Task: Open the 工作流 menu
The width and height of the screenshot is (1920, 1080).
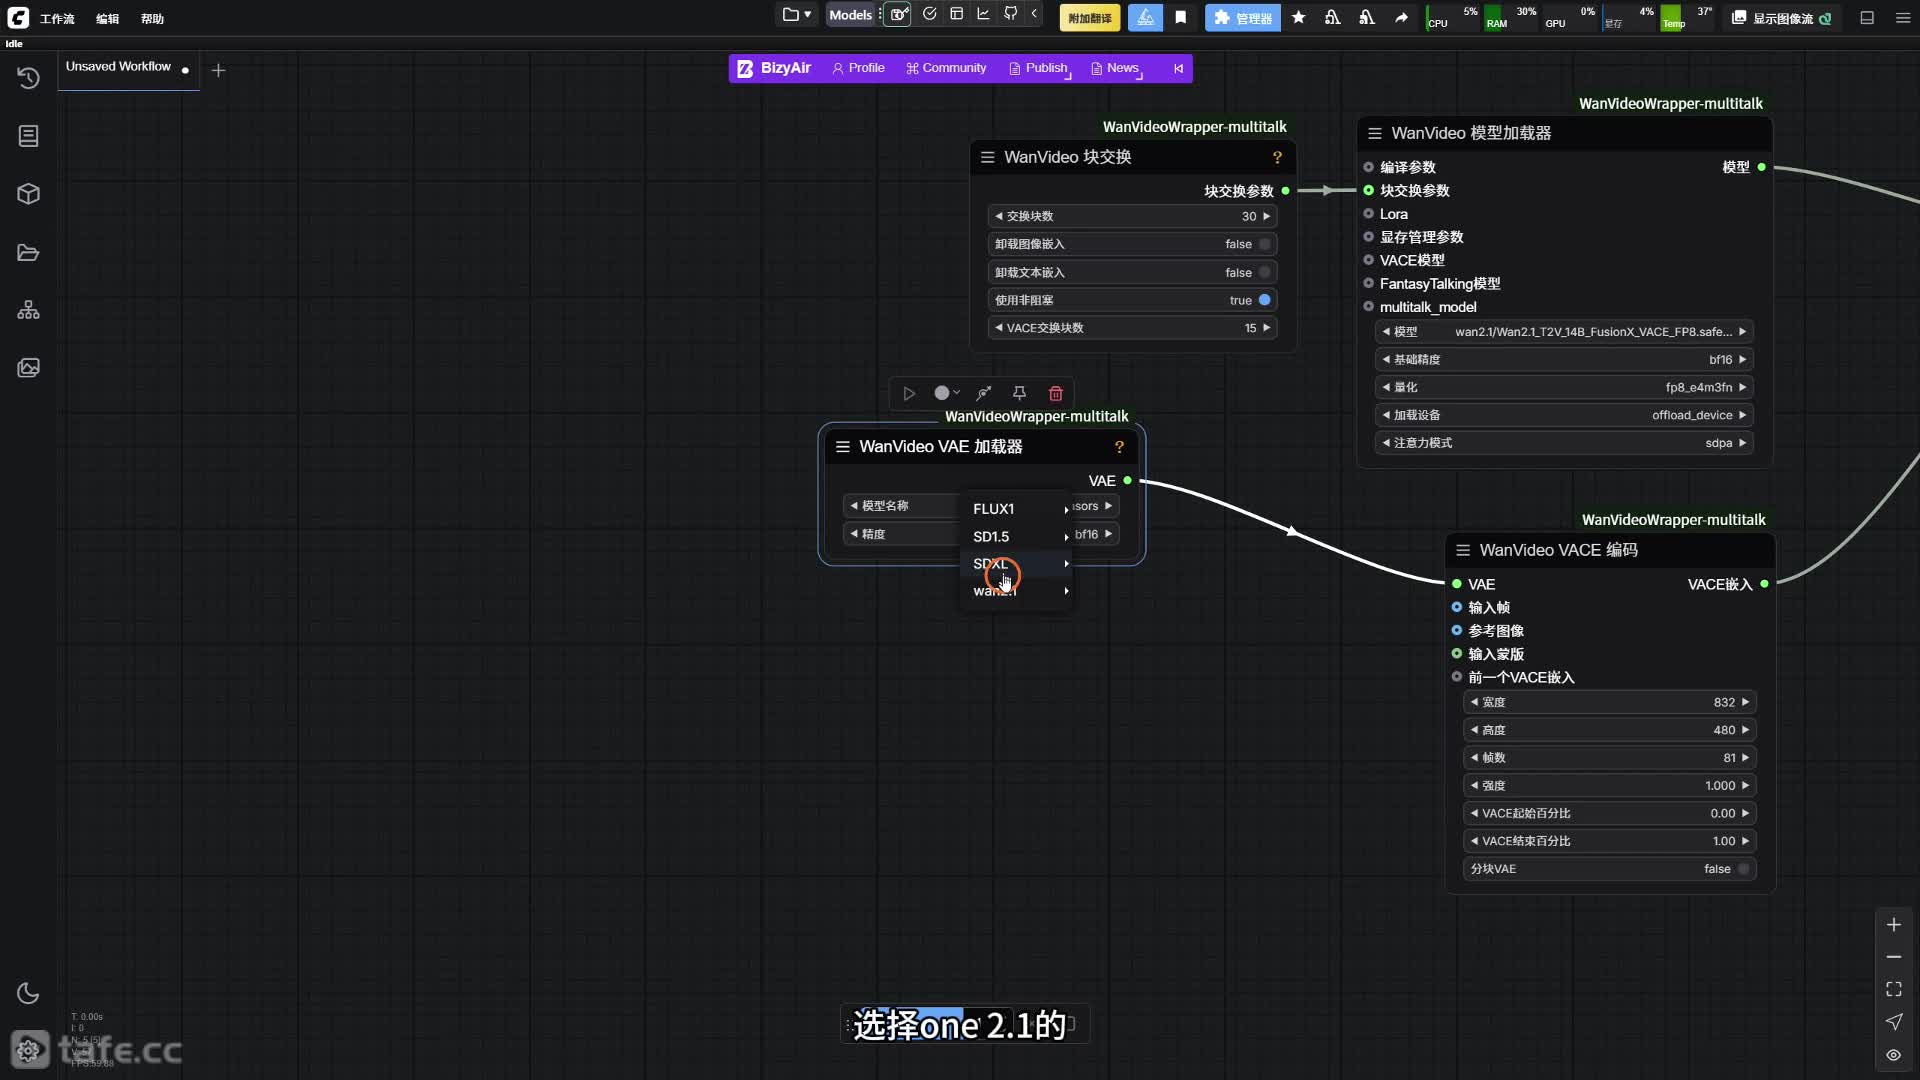Action: pyautogui.click(x=57, y=18)
